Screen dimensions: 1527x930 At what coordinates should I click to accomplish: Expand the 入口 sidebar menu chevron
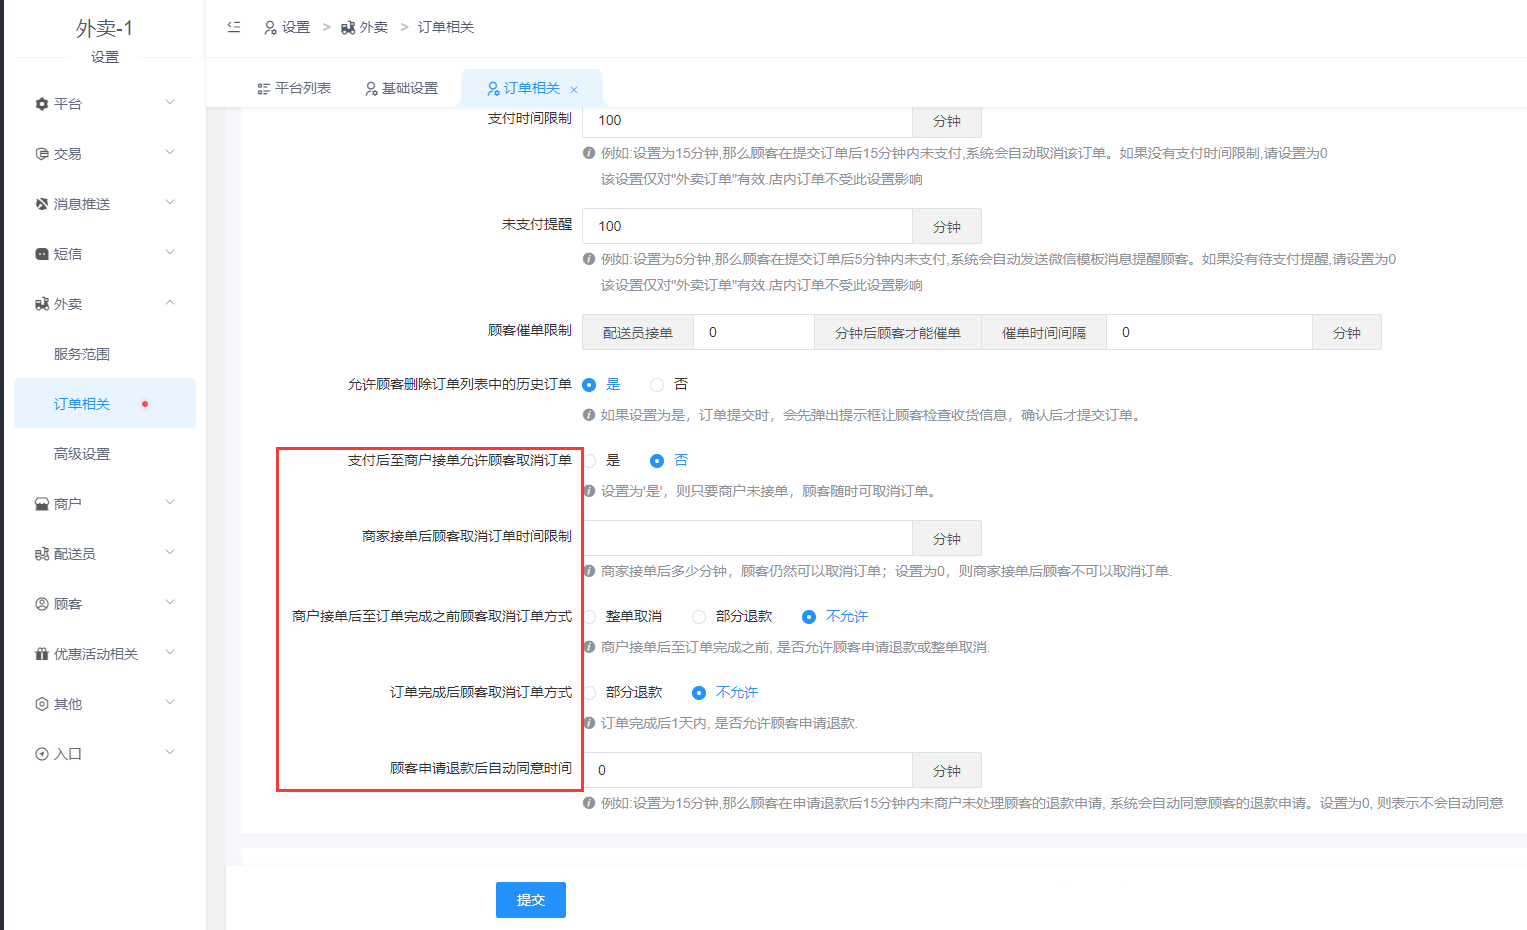[170, 752]
